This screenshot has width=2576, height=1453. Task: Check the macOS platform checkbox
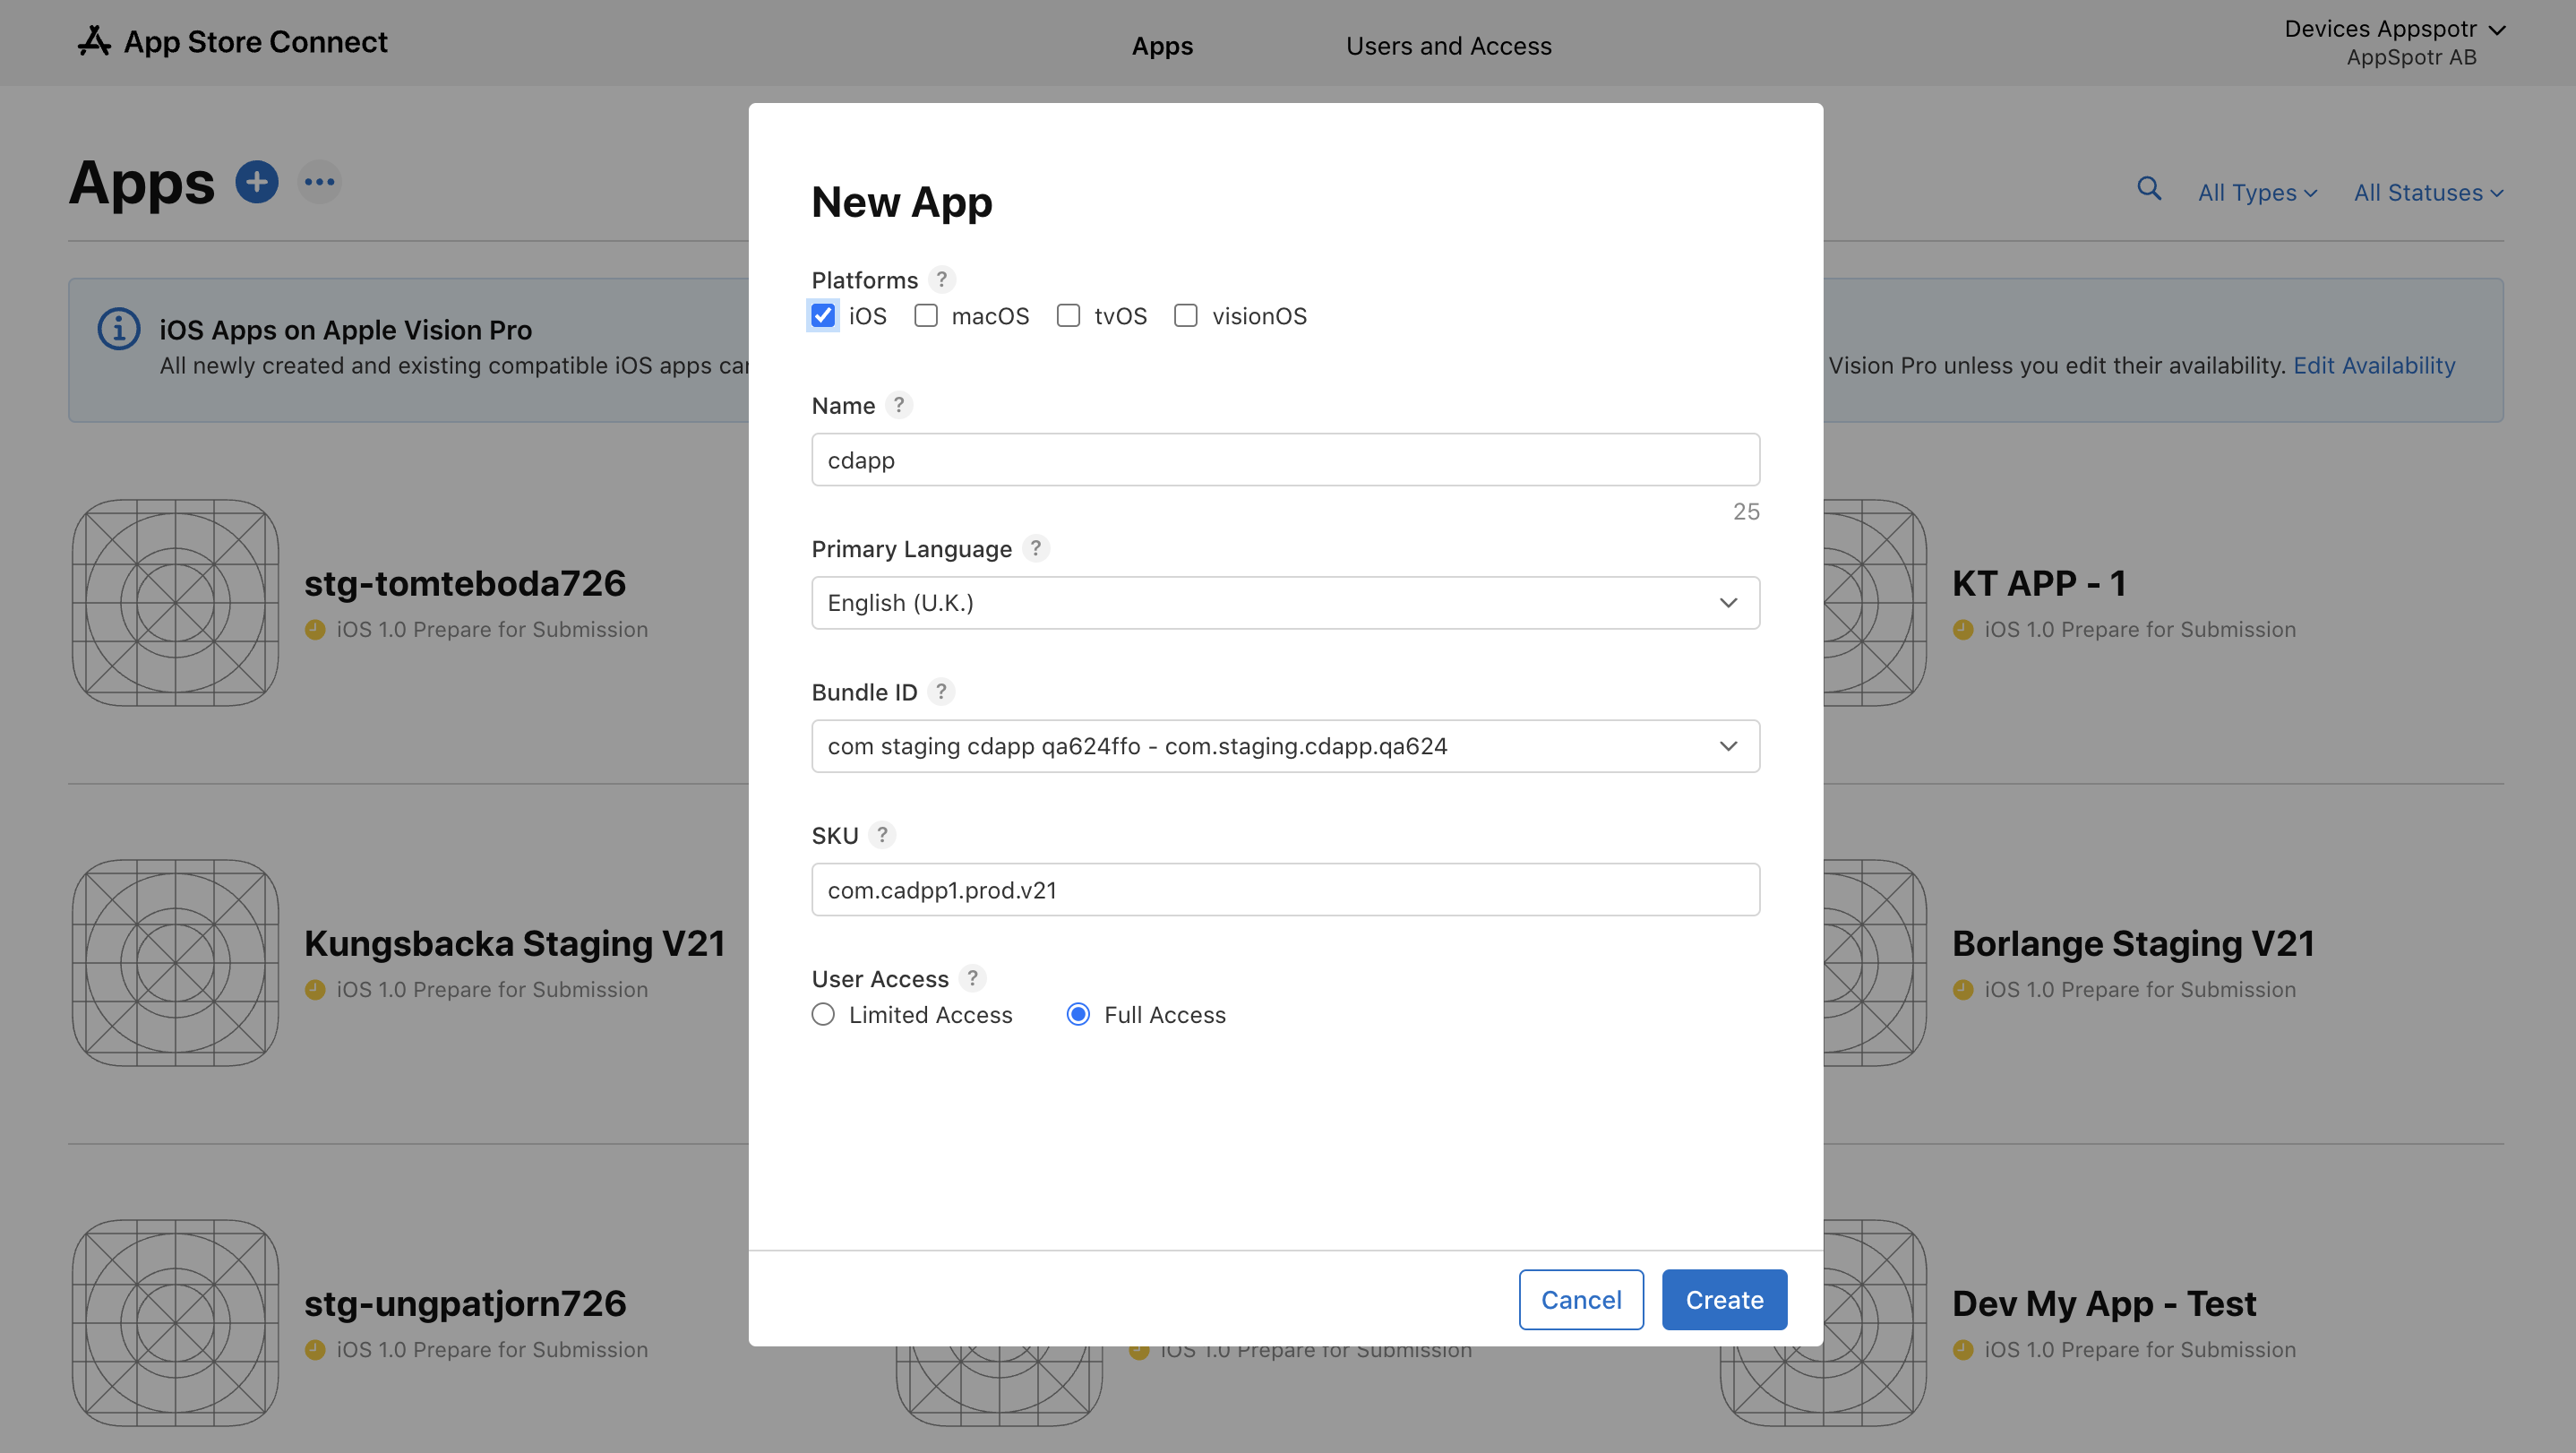coord(926,316)
